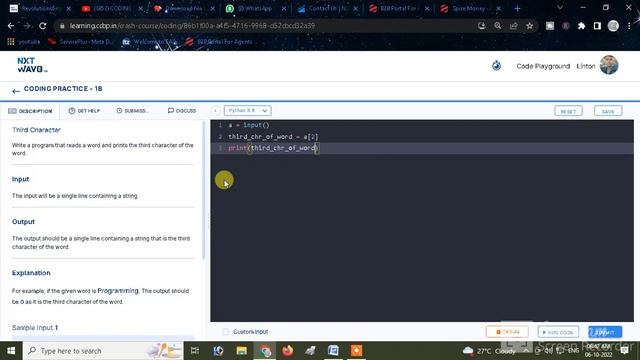The image size is (640, 360).
Task: Click the Linton username text
Action: pos(586,66)
